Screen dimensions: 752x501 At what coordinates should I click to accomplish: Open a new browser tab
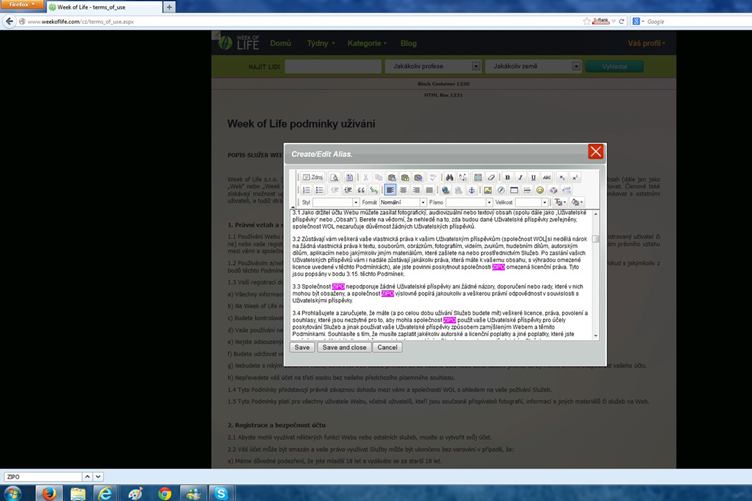coord(169,7)
